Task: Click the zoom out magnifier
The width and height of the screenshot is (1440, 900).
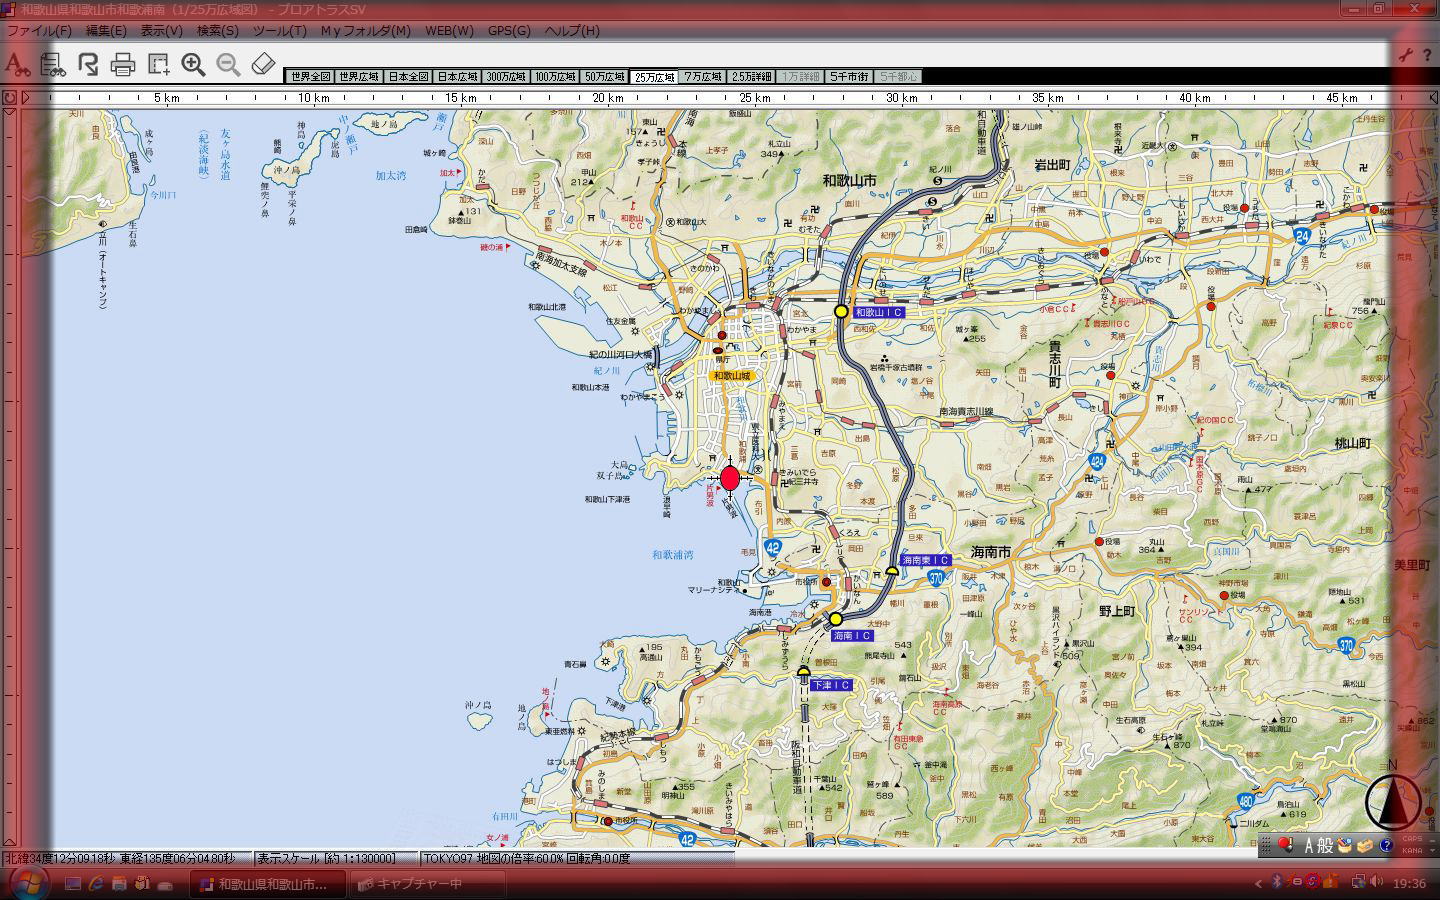Action: pyautogui.click(x=228, y=65)
